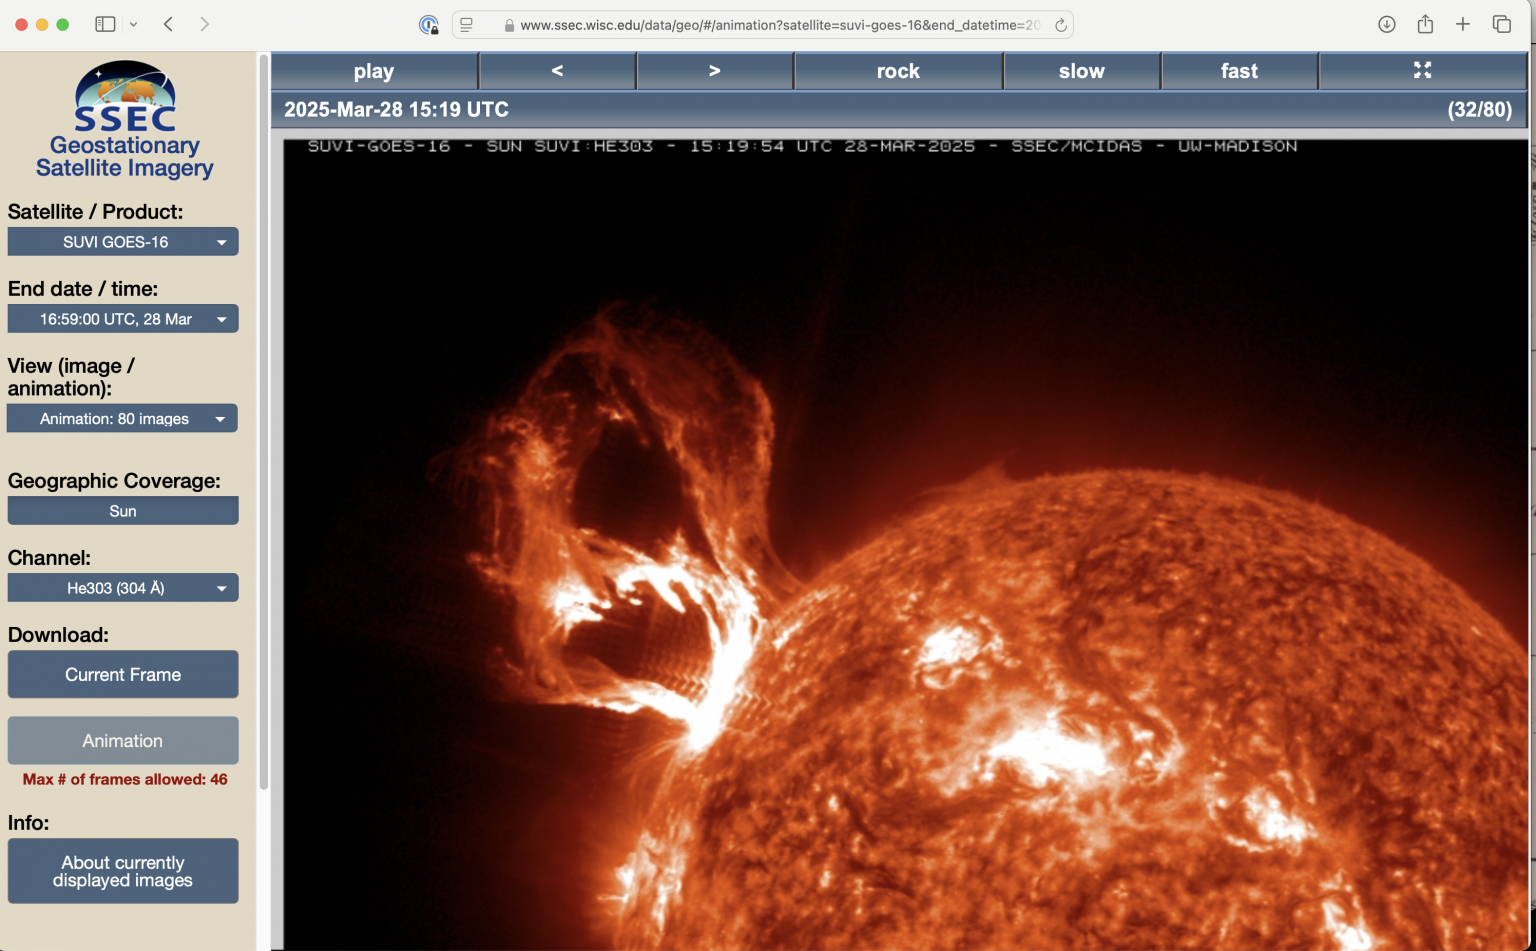The width and height of the screenshot is (1536, 951).
Task: Select the Sun geographic coverage button
Action: coord(123,511)
